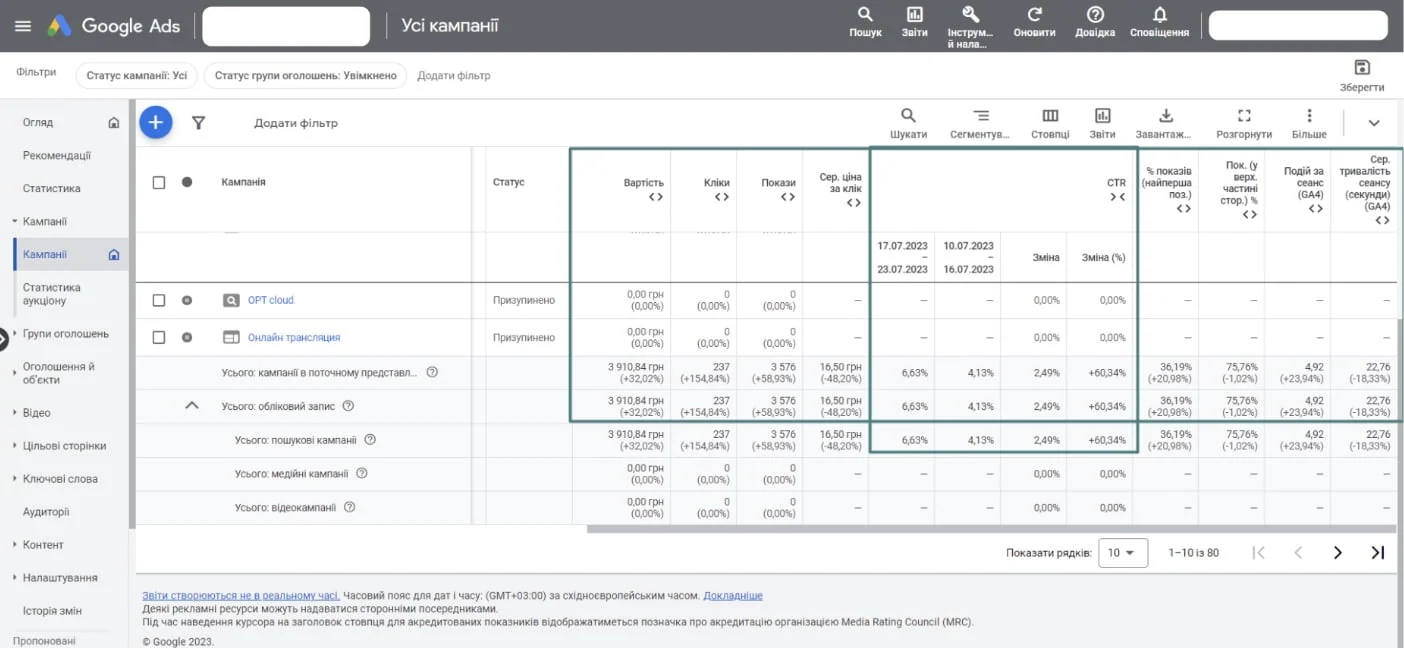Image resolution: width=1404 pixels, height=648 pixels.
Task: Open the hamburger main menu
Action: click(x=23, y=26)
